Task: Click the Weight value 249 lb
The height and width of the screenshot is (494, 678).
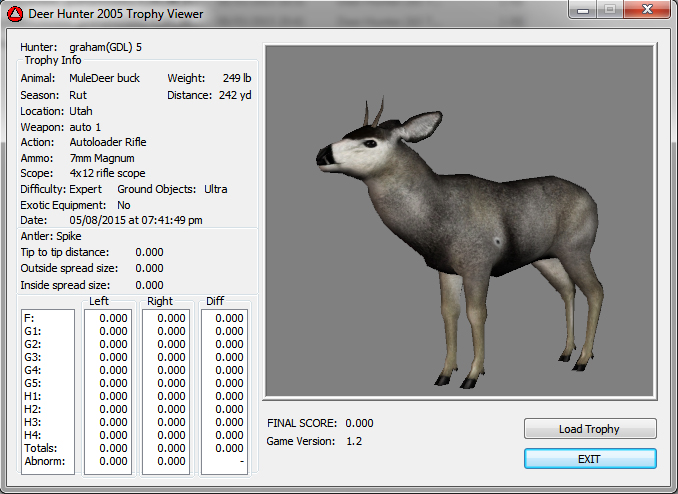Action: 236,78
